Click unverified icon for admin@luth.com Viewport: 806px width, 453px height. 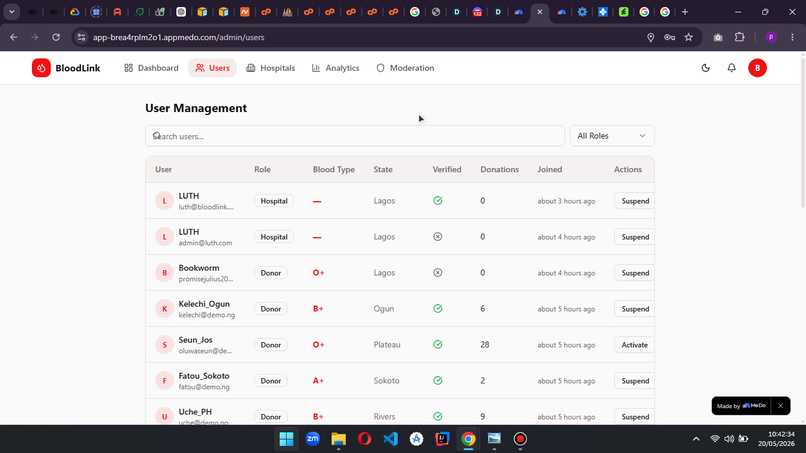[437, 237]
